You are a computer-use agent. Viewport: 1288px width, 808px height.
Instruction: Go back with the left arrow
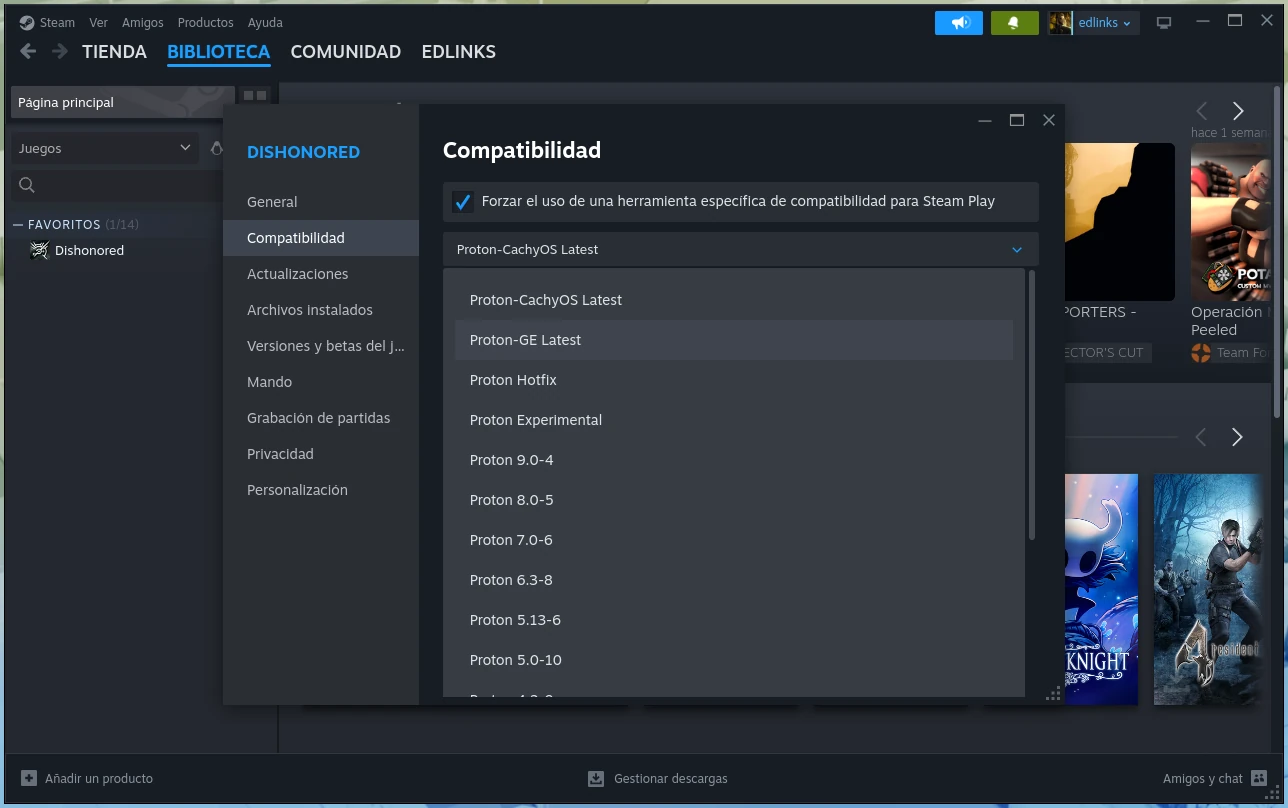[28, 51]
